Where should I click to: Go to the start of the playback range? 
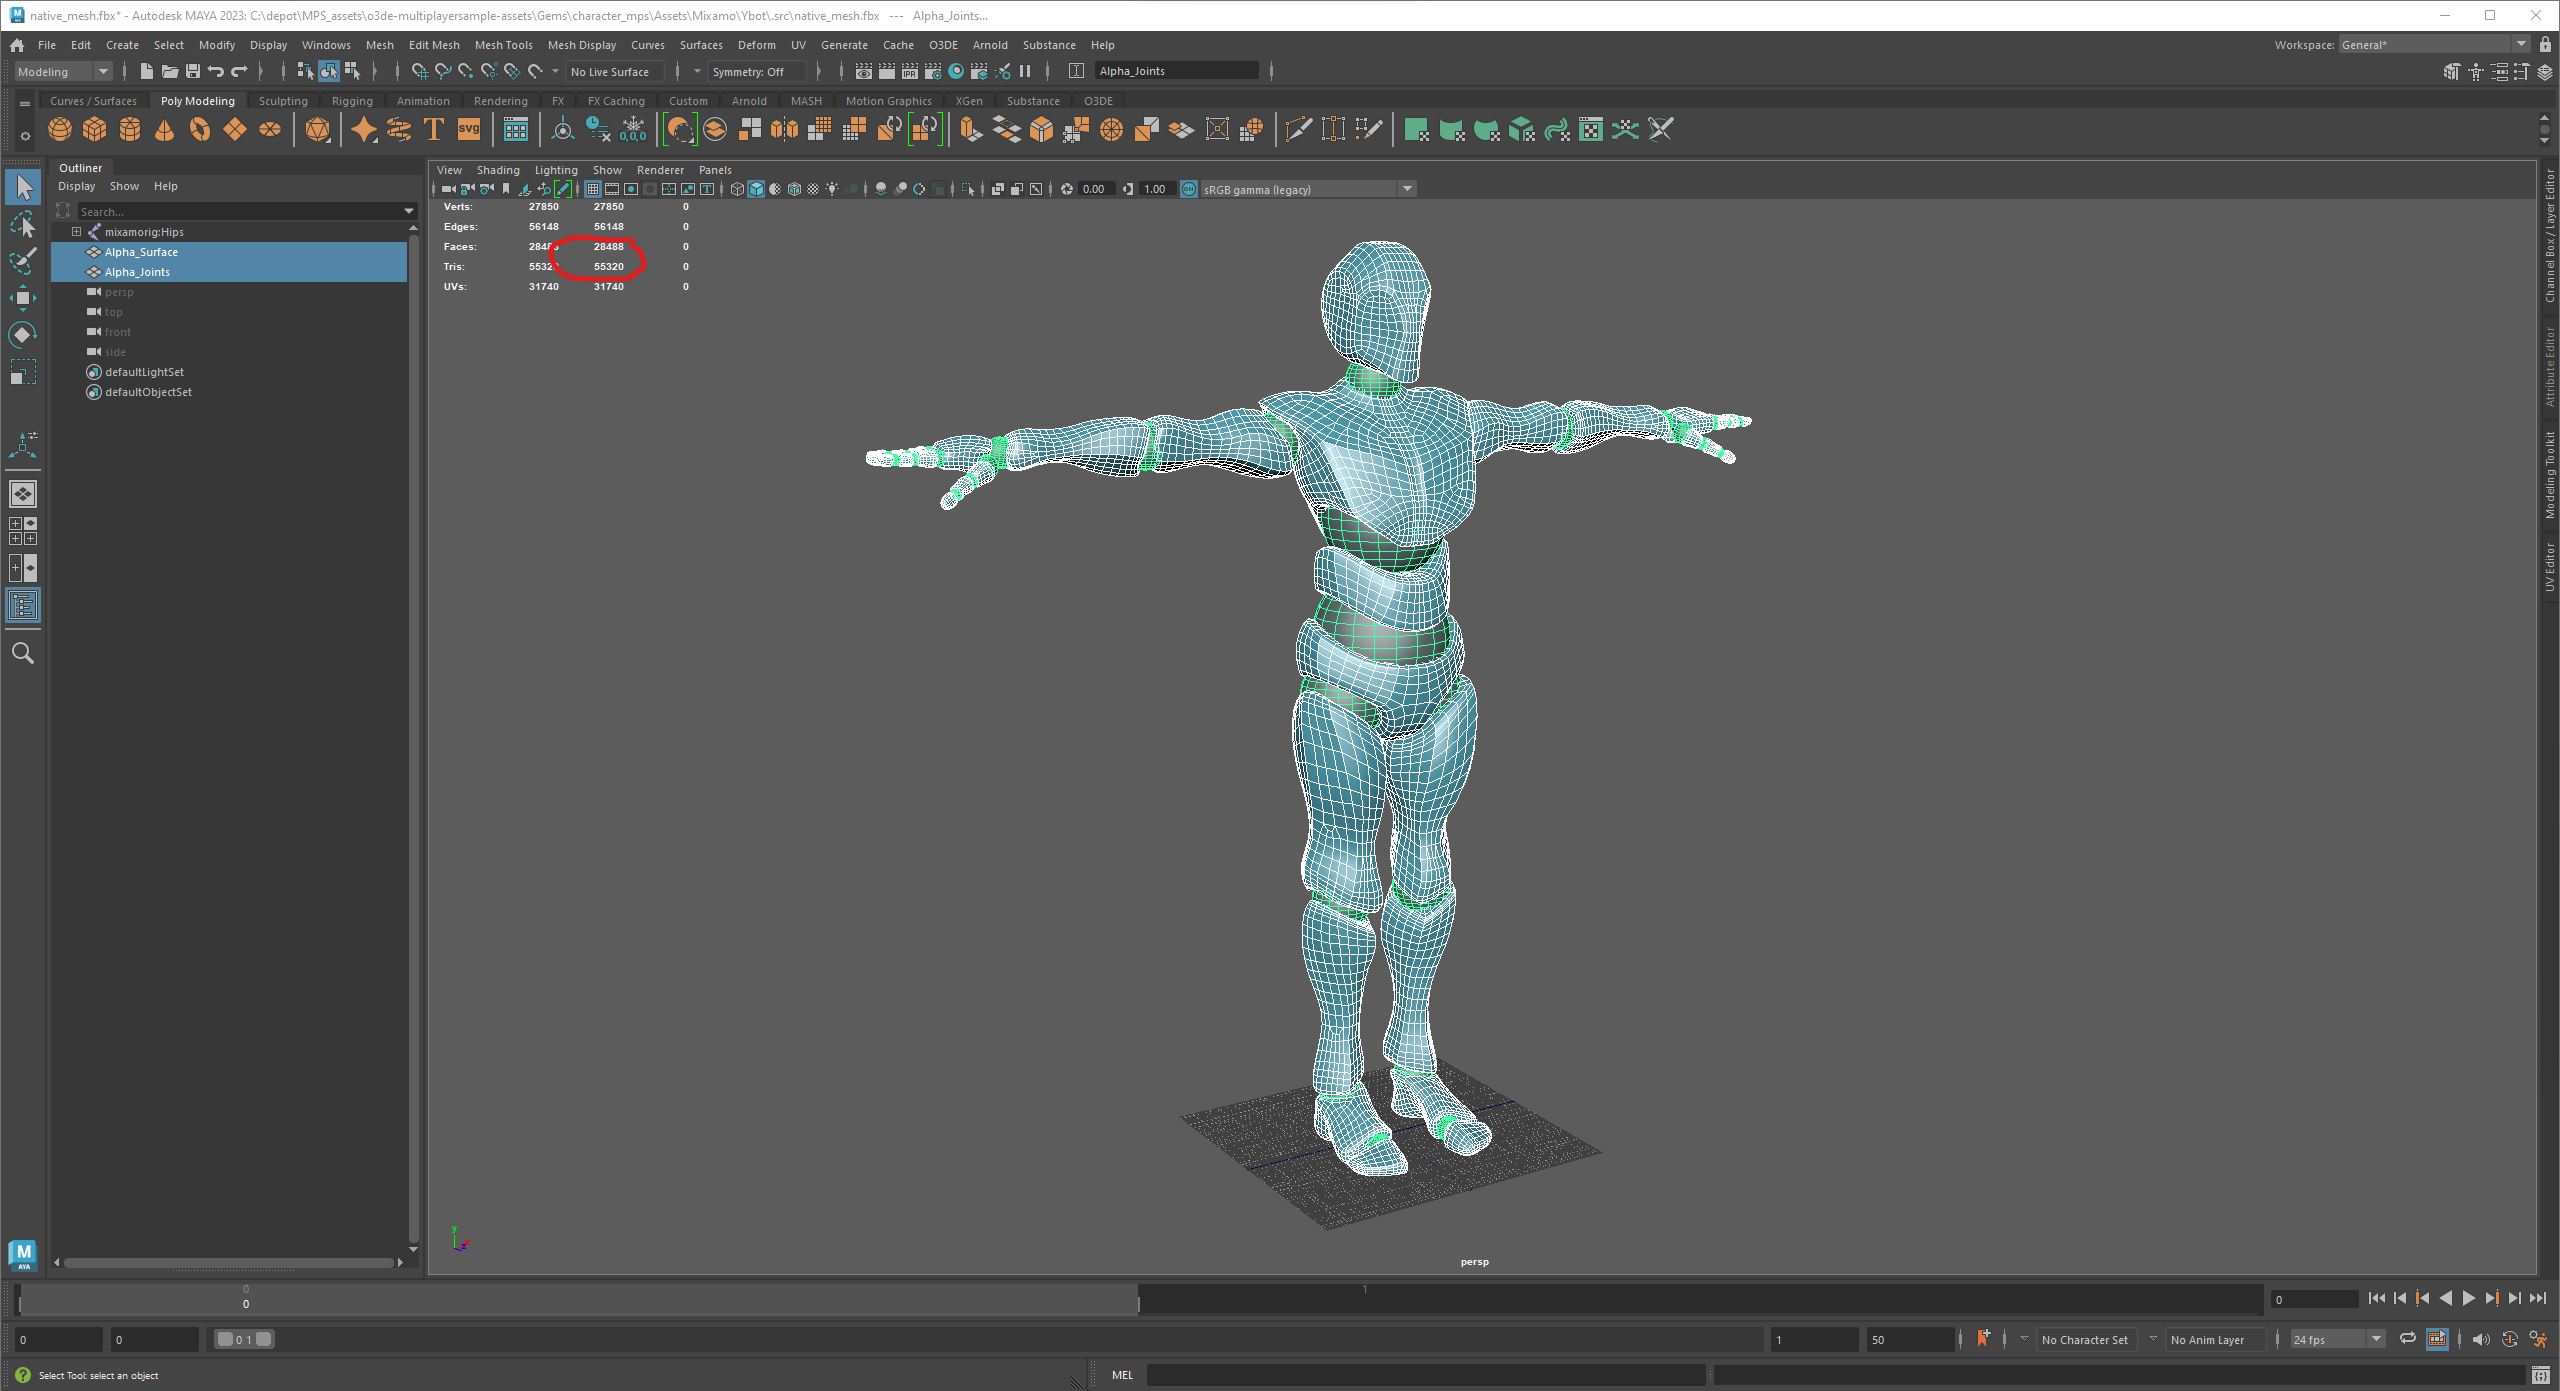pos(2377,1299)
